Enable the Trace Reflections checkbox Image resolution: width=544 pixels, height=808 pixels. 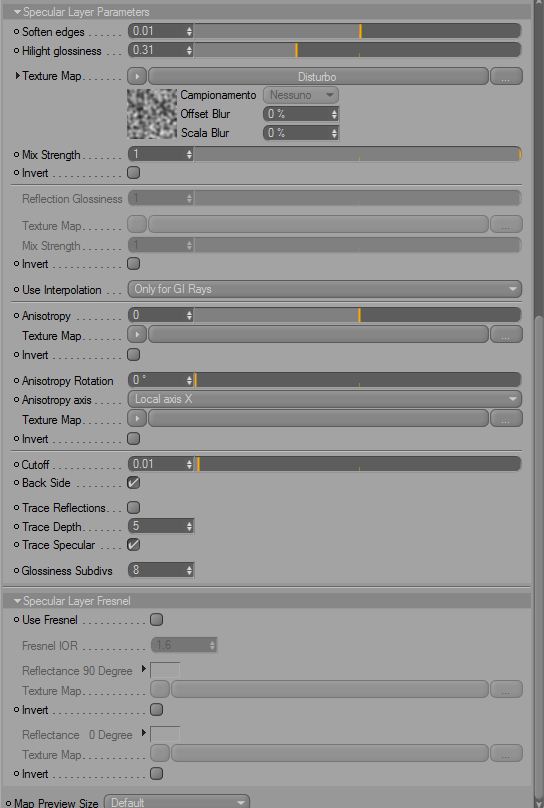click(133, 508)
